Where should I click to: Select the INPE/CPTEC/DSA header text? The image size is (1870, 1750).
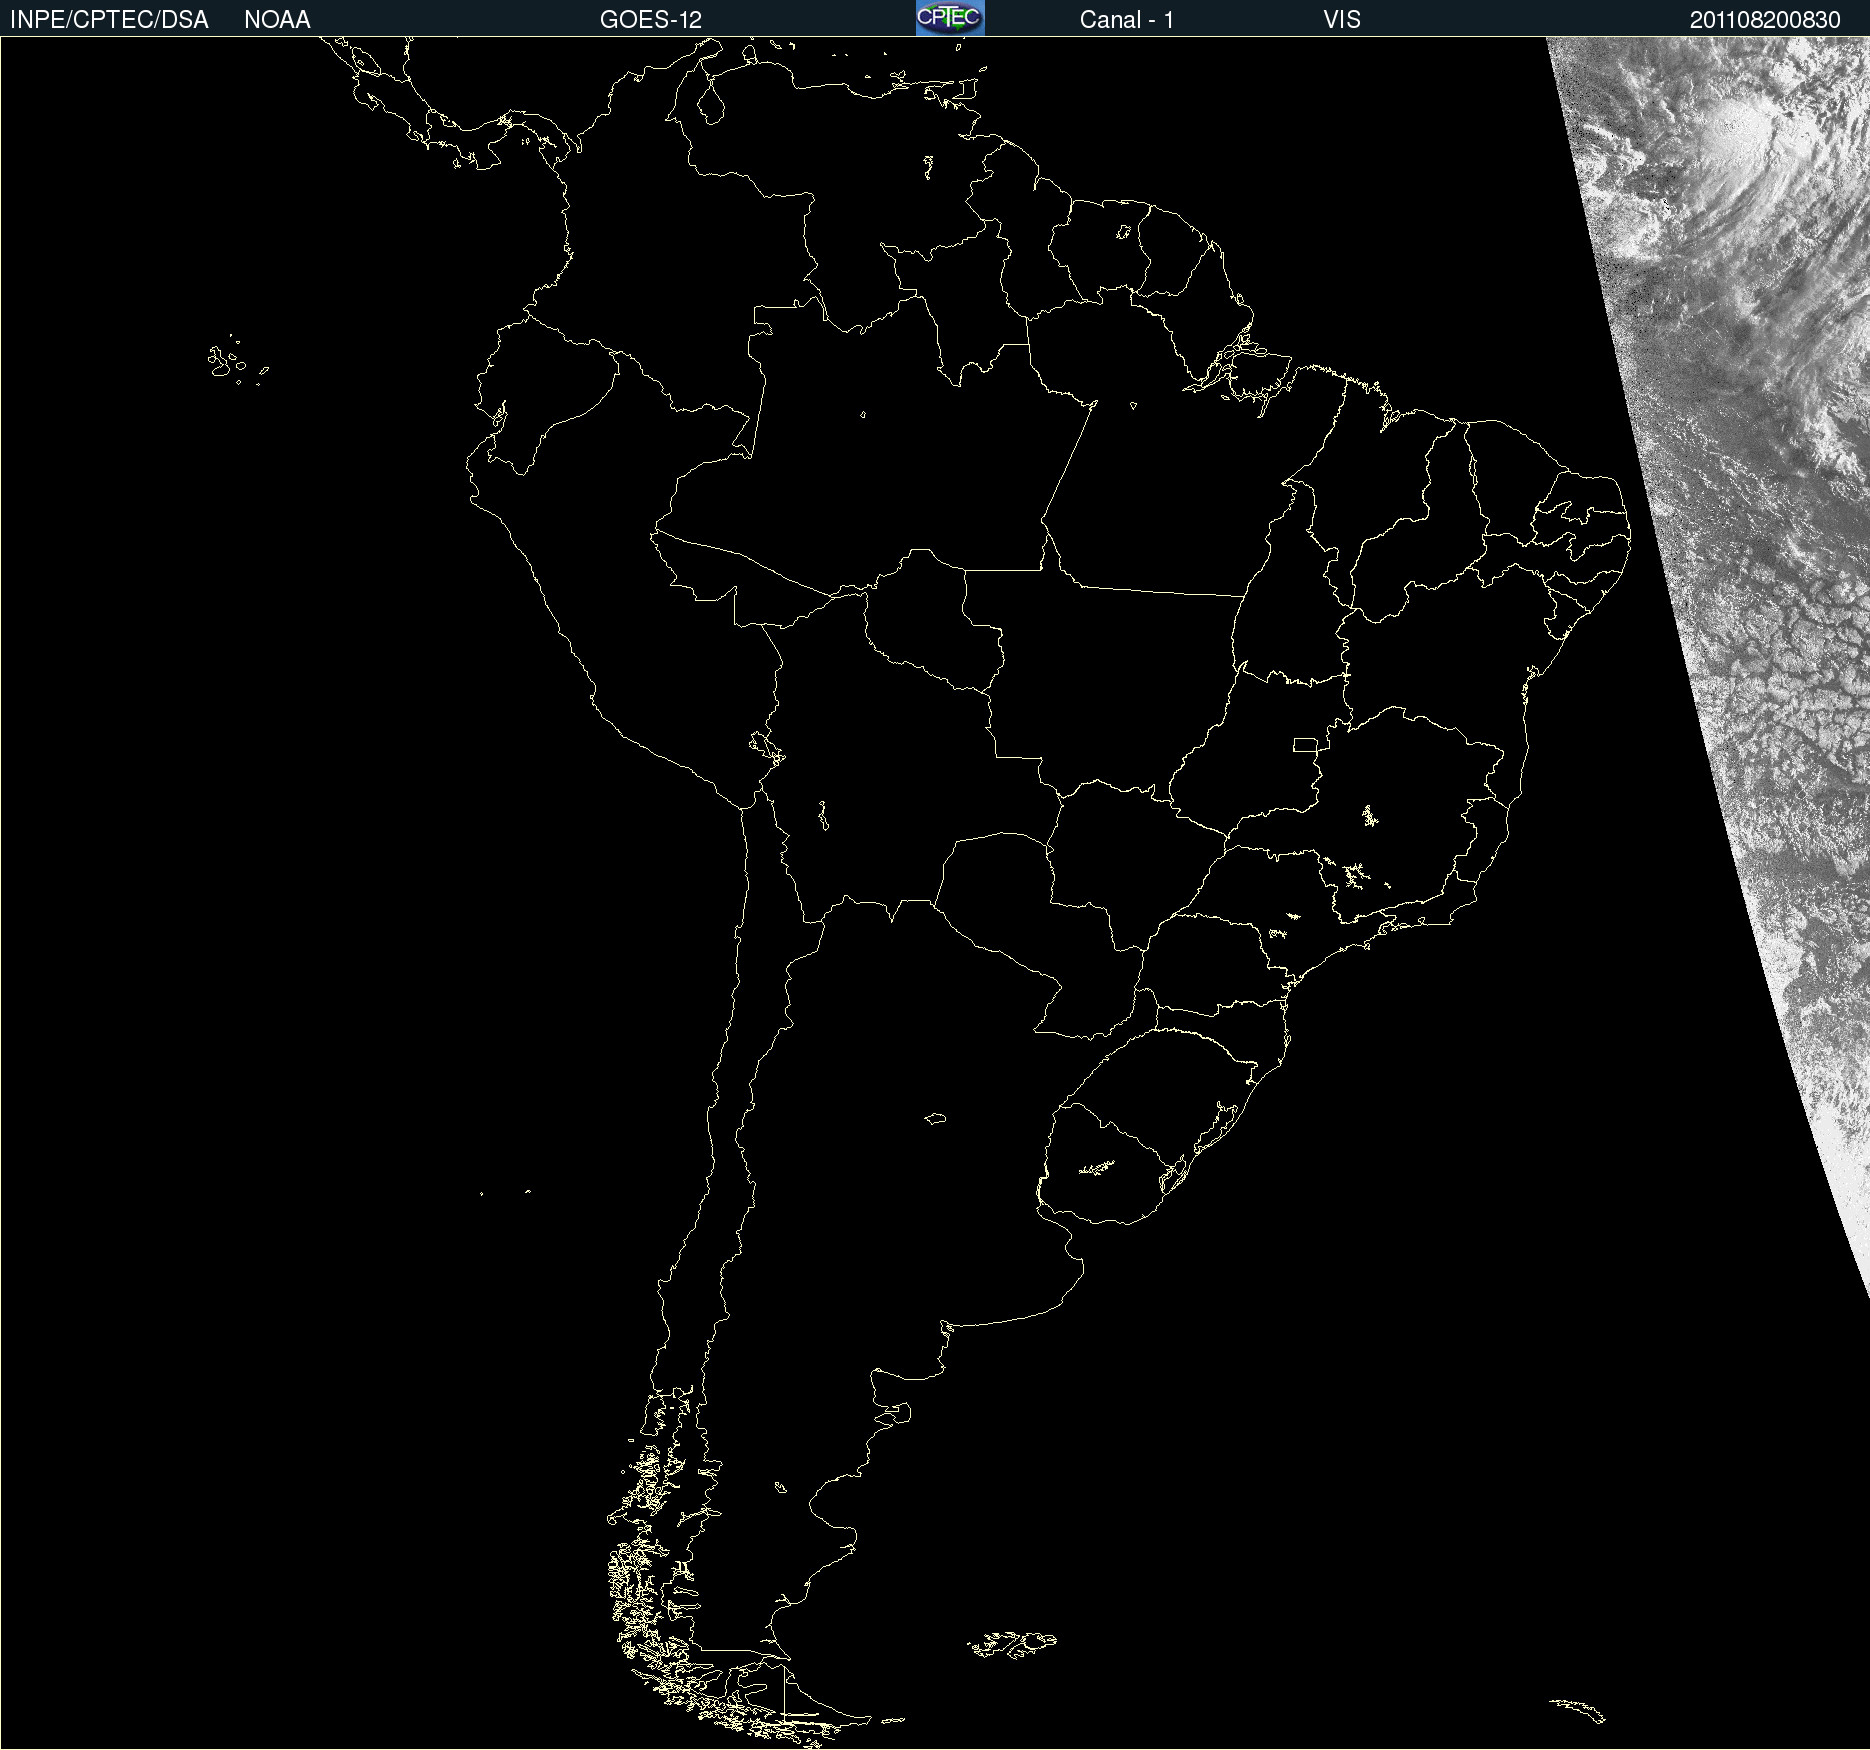[109, 20]
